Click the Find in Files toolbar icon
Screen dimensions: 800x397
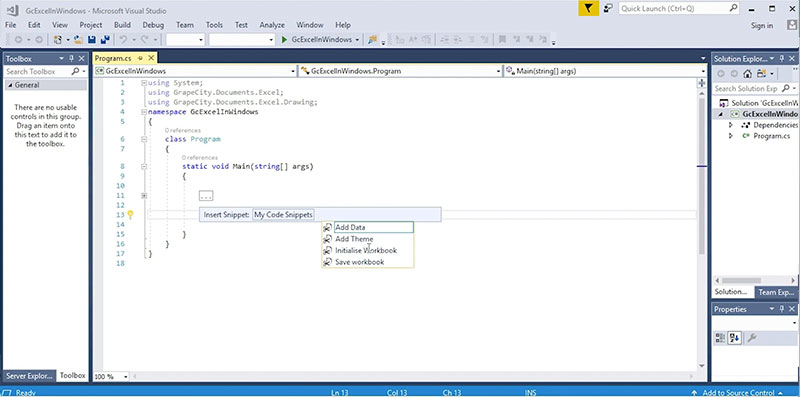pyautogui.click(x=372, y=39)
